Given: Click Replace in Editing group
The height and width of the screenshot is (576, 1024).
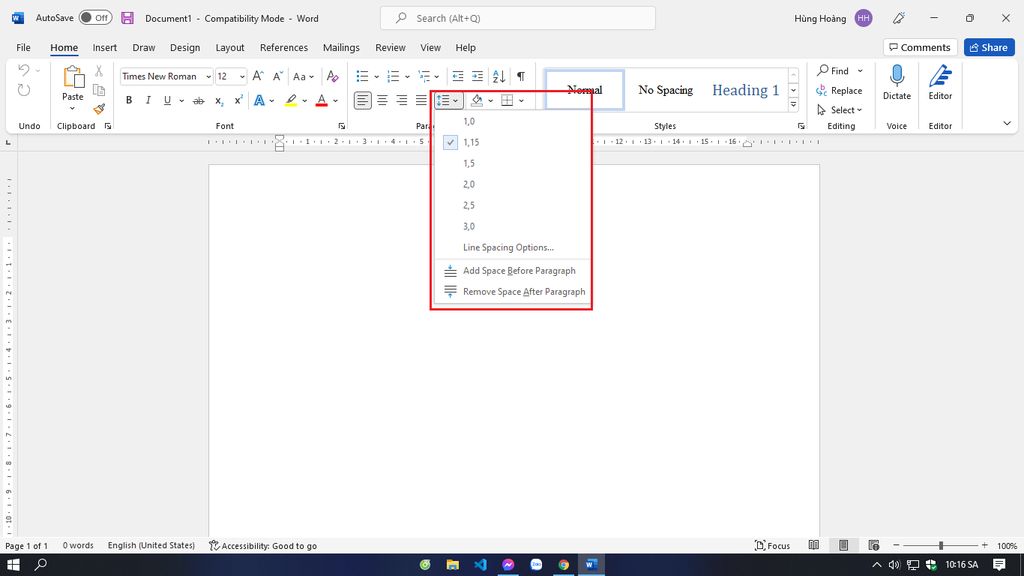Looking at the screenshot, I should tap(839, 91).
